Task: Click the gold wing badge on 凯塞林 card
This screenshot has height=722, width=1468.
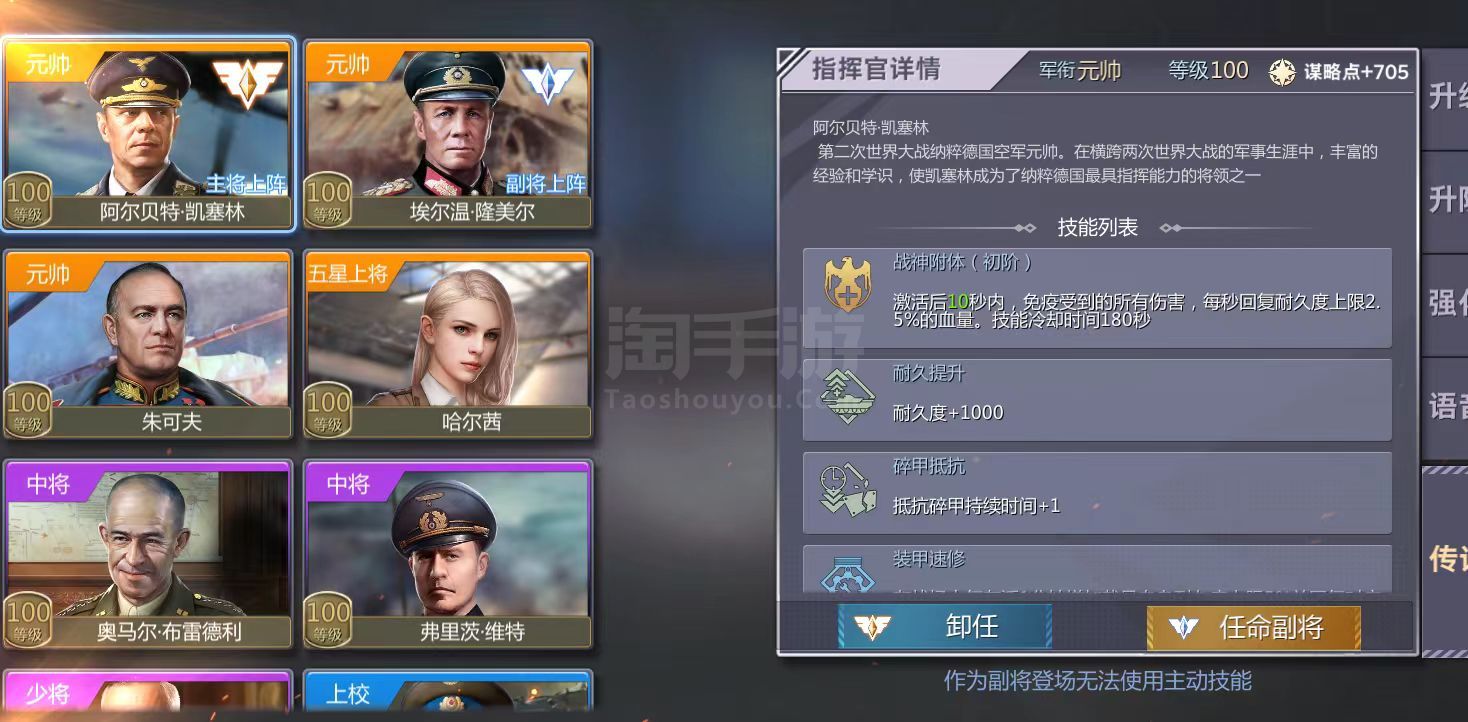Action: [x=248, y=83]
